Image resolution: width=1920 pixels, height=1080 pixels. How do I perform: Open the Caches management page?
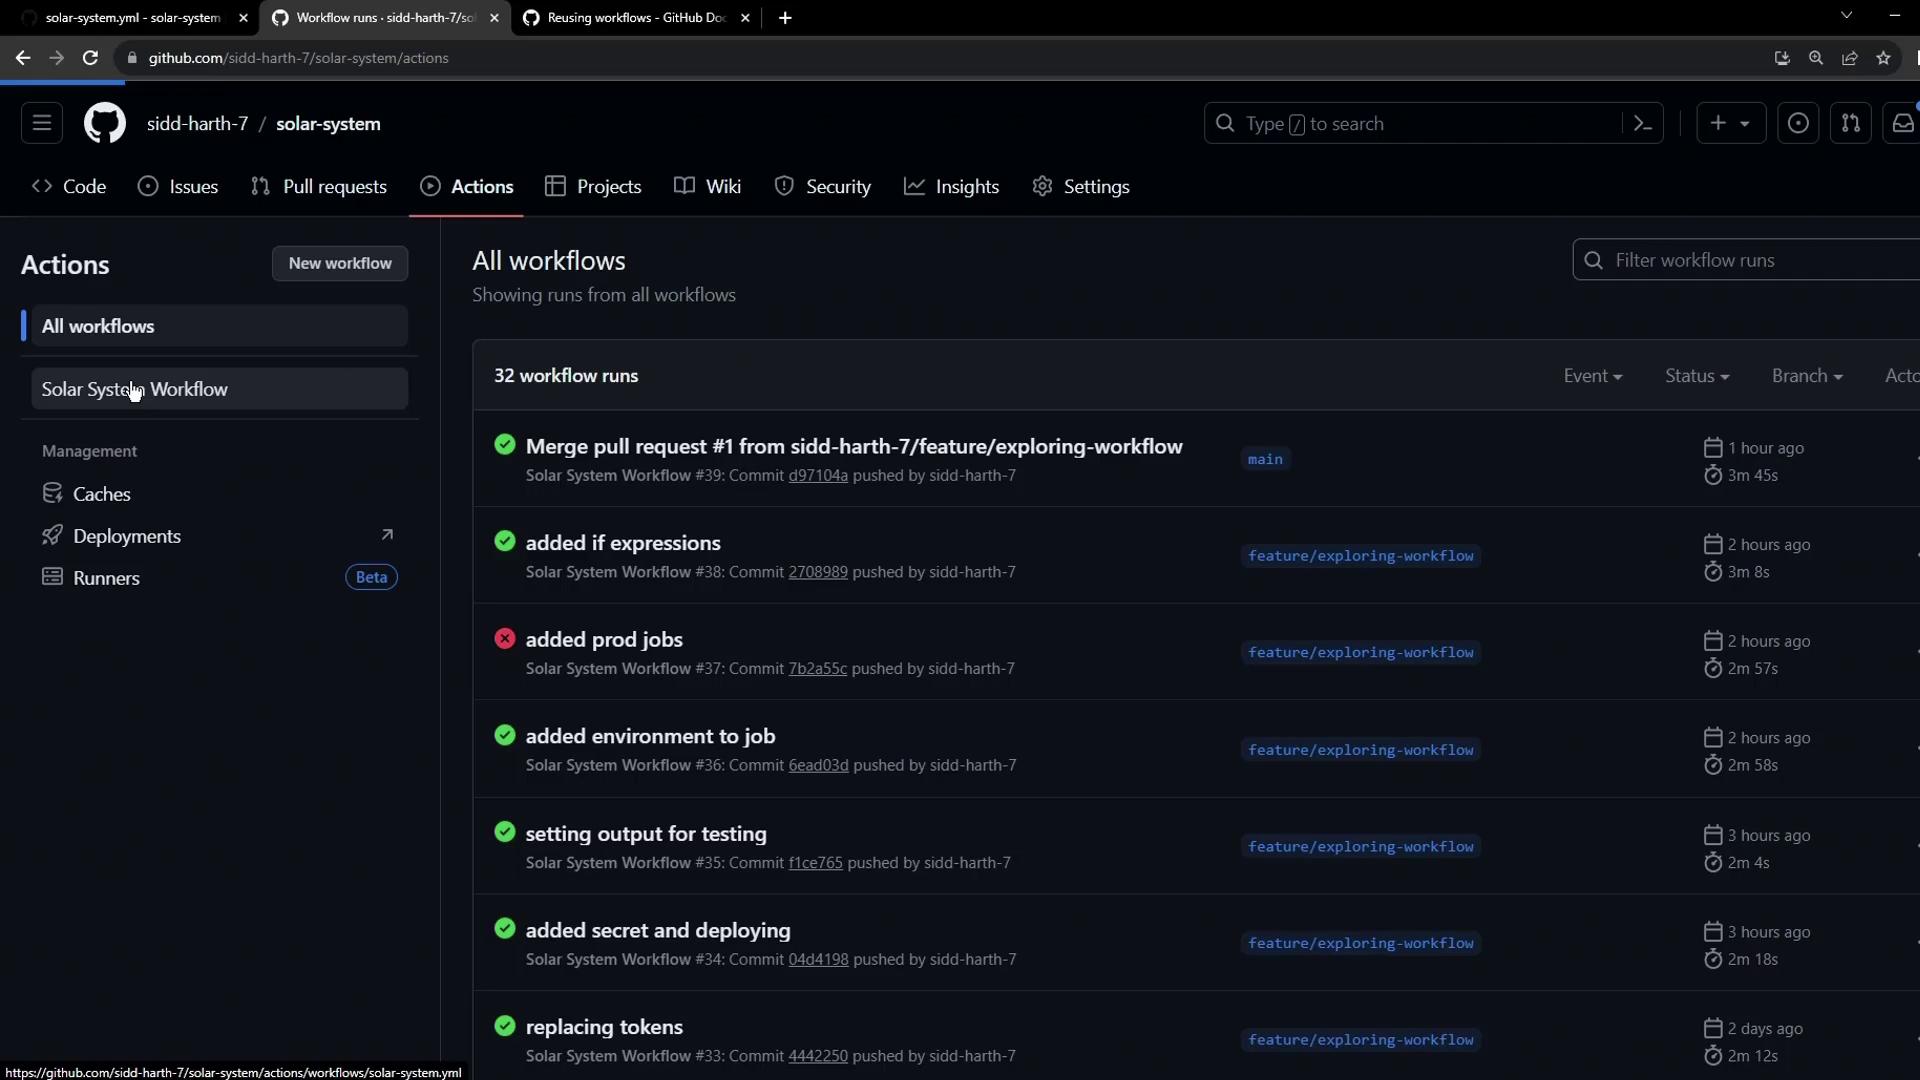tap(101, 494)
